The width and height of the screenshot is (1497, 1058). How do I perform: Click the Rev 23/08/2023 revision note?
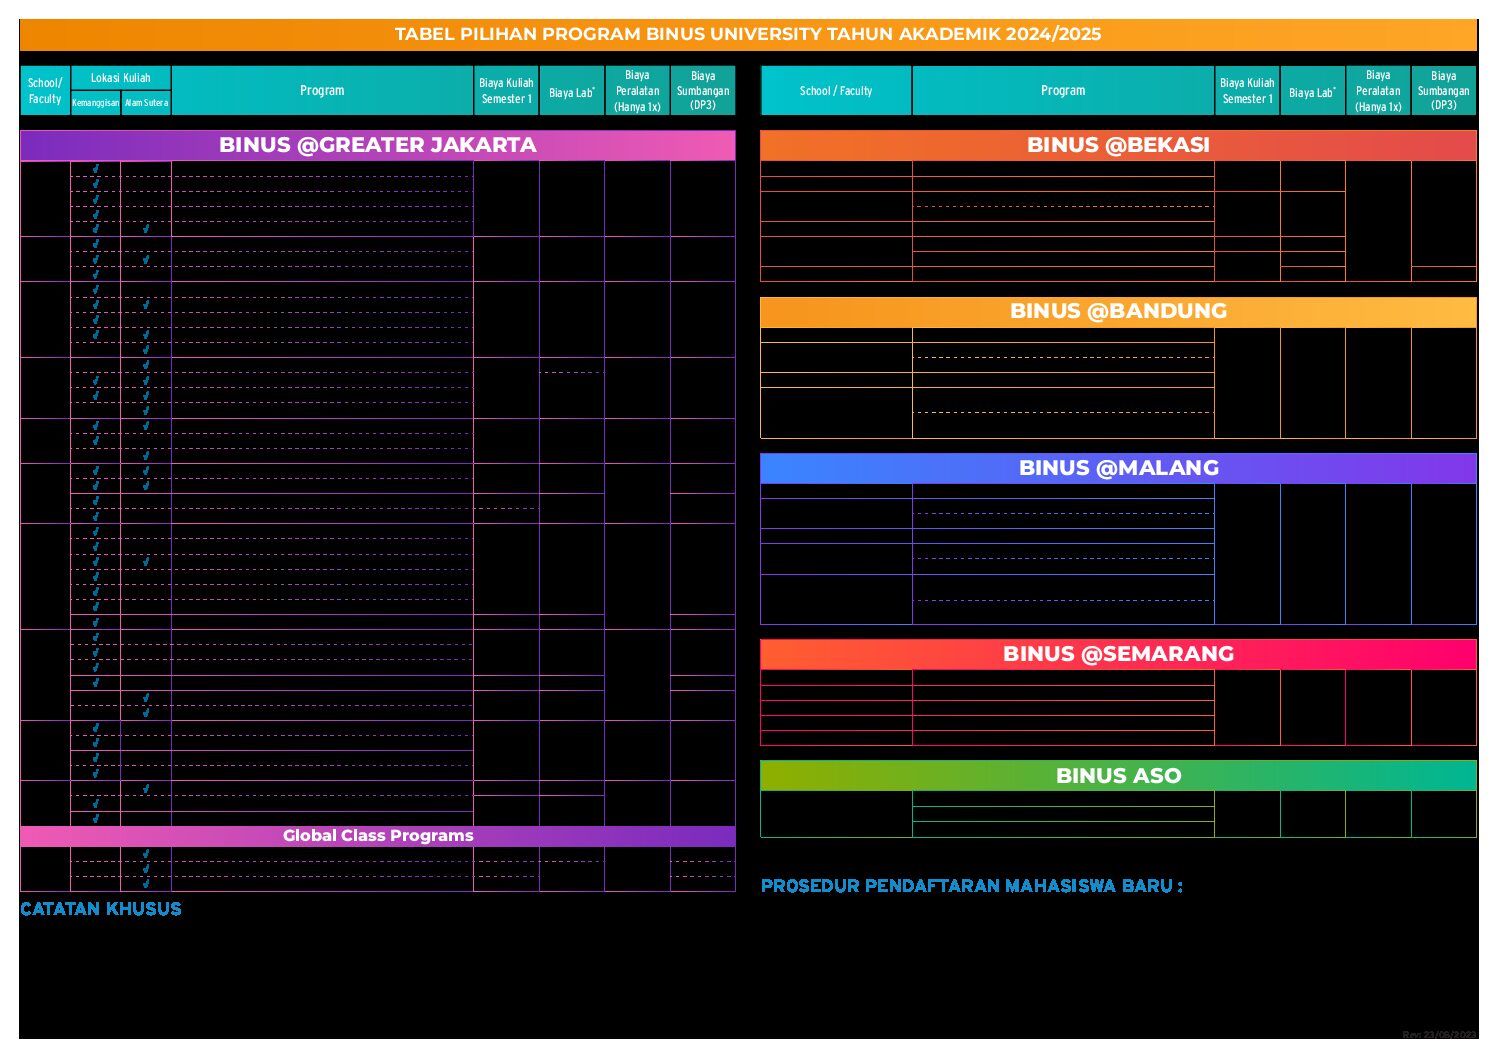pyautogui.click(x=1439, y=1034)
